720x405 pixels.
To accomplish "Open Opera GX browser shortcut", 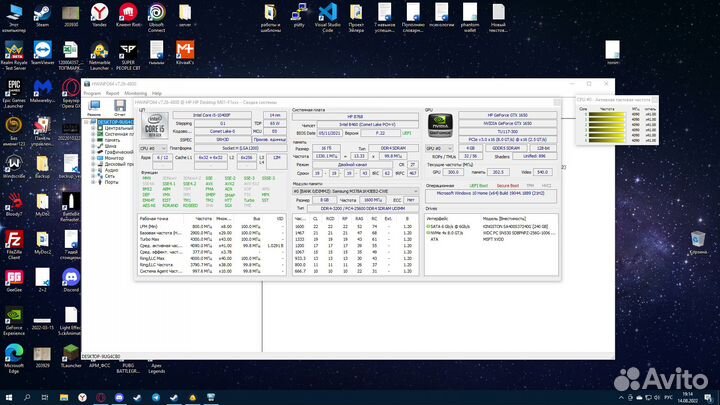I will click(71, 93).
